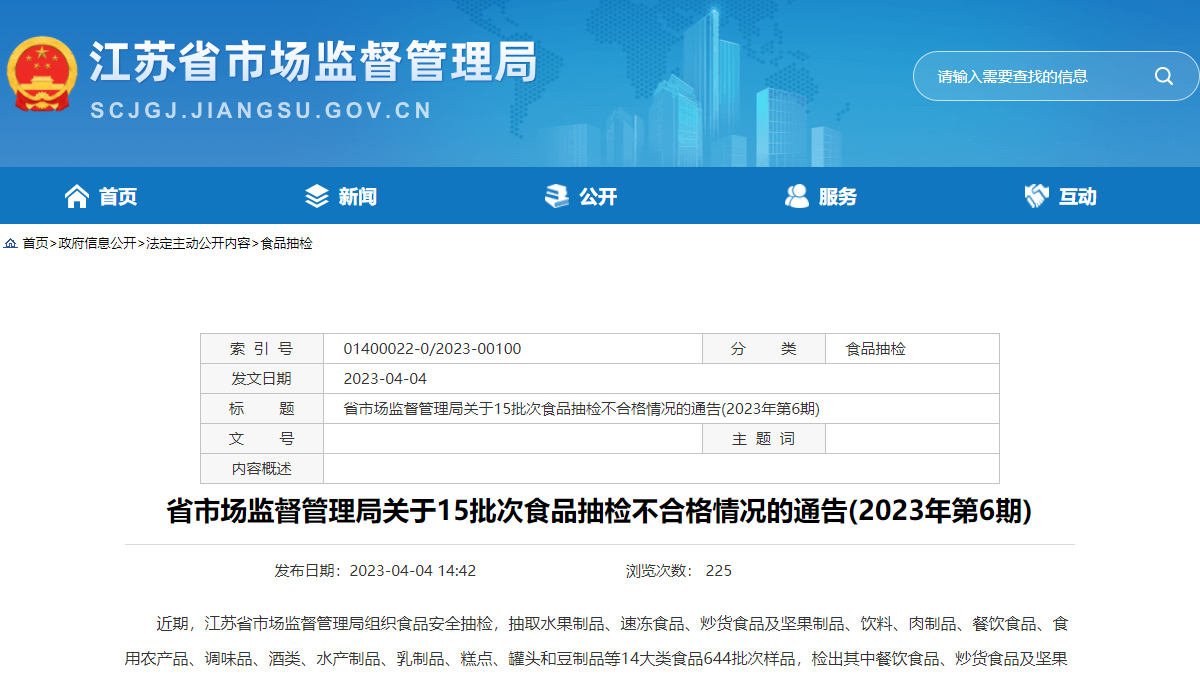
Task: Click the national emblem logo
Action: point(42,74)
